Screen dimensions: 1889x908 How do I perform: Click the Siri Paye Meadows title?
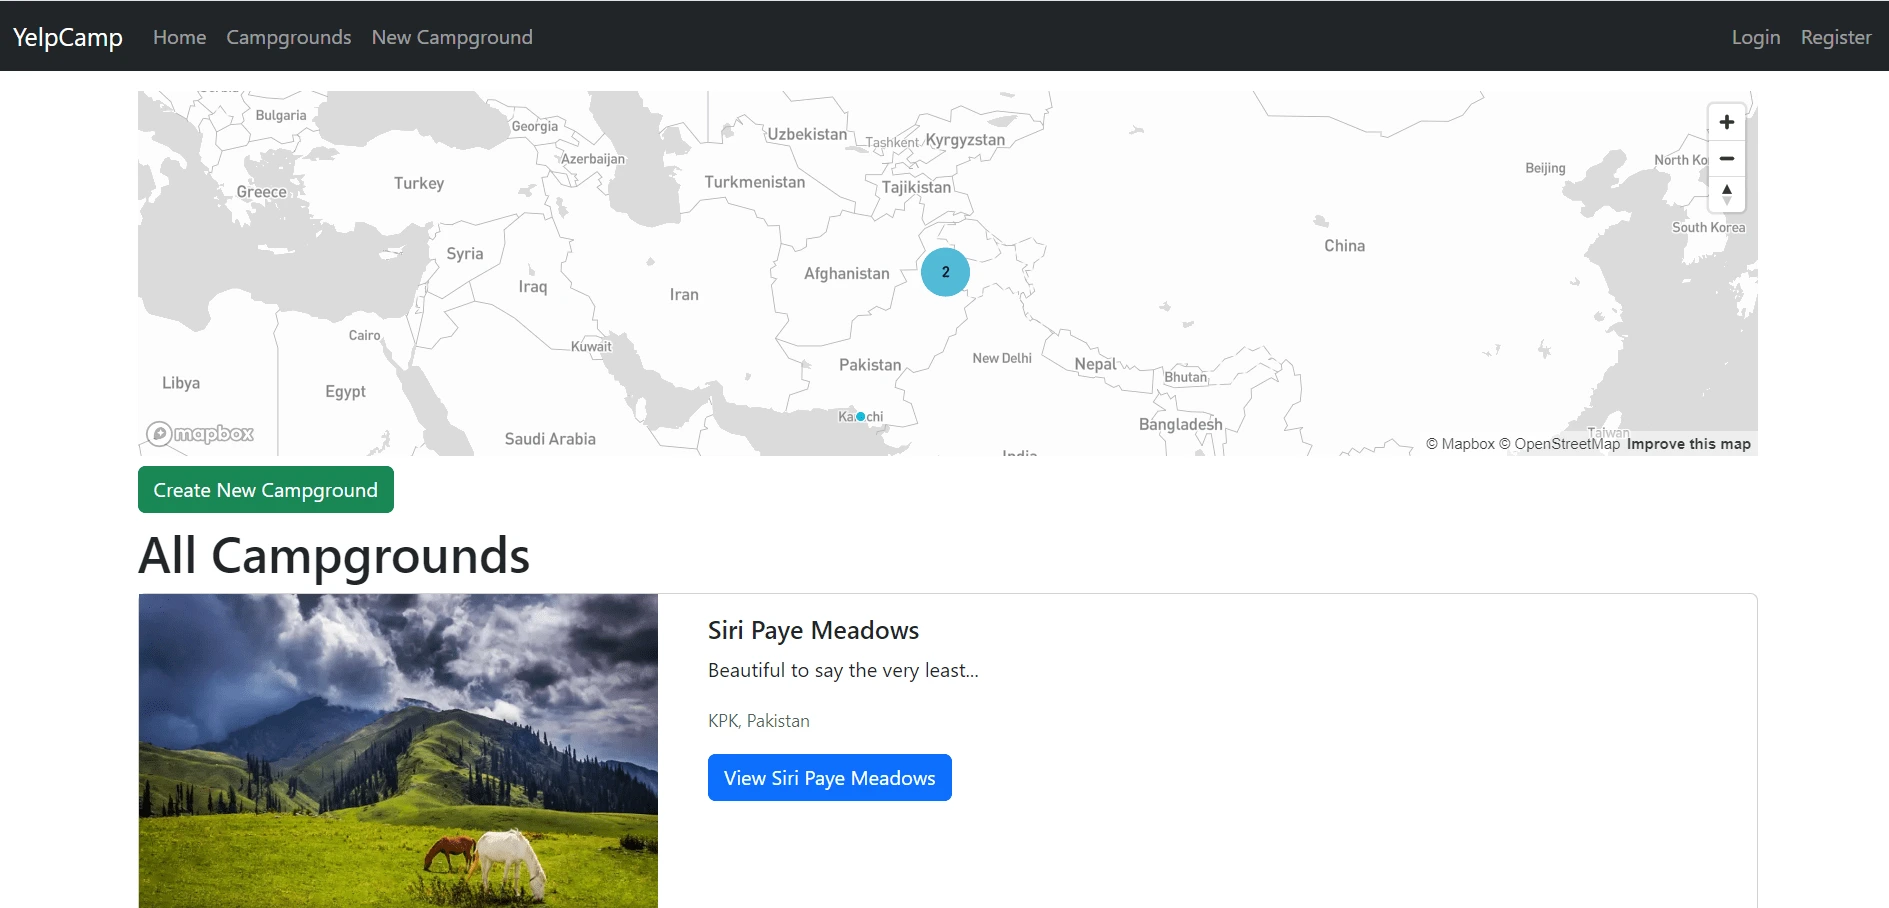(x=813, y=630)
